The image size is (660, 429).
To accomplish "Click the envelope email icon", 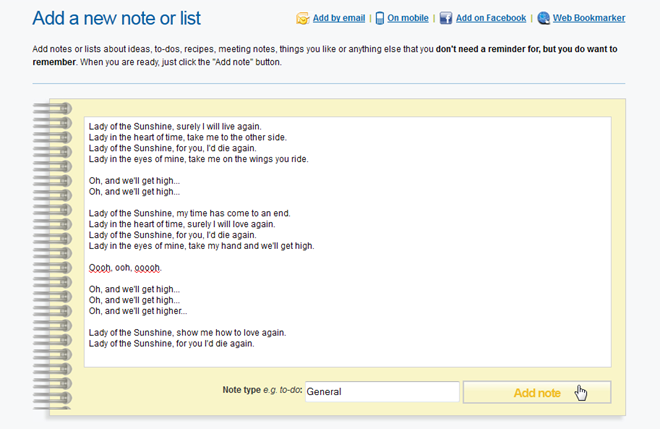I will (303, 18).
